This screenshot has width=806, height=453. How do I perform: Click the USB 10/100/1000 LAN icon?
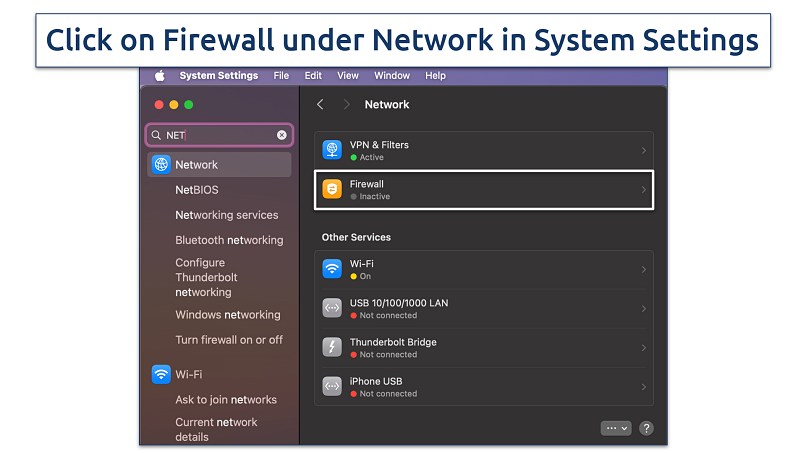[x=332, y=308]
